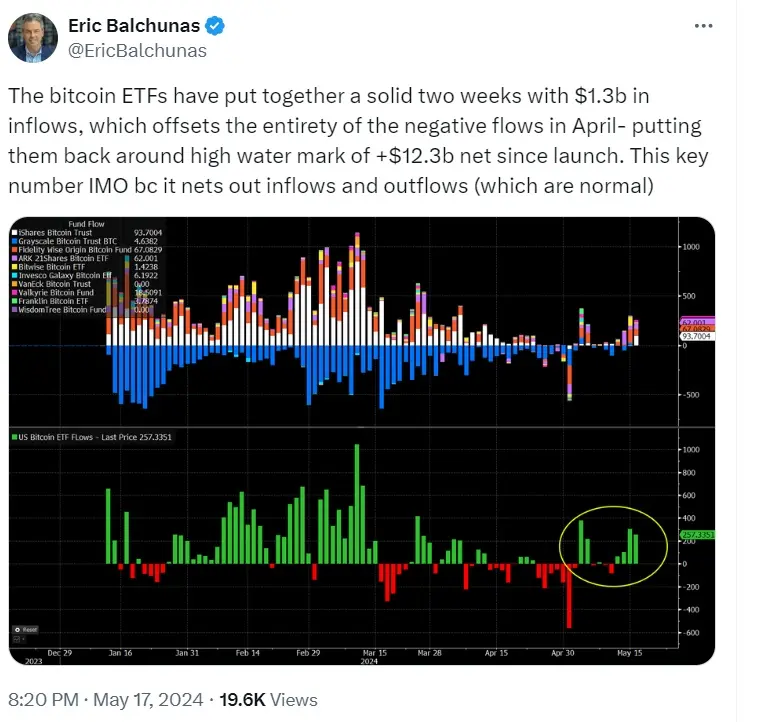Click the May 15 date axis label
758x722 pixels.
pos(629,652)
